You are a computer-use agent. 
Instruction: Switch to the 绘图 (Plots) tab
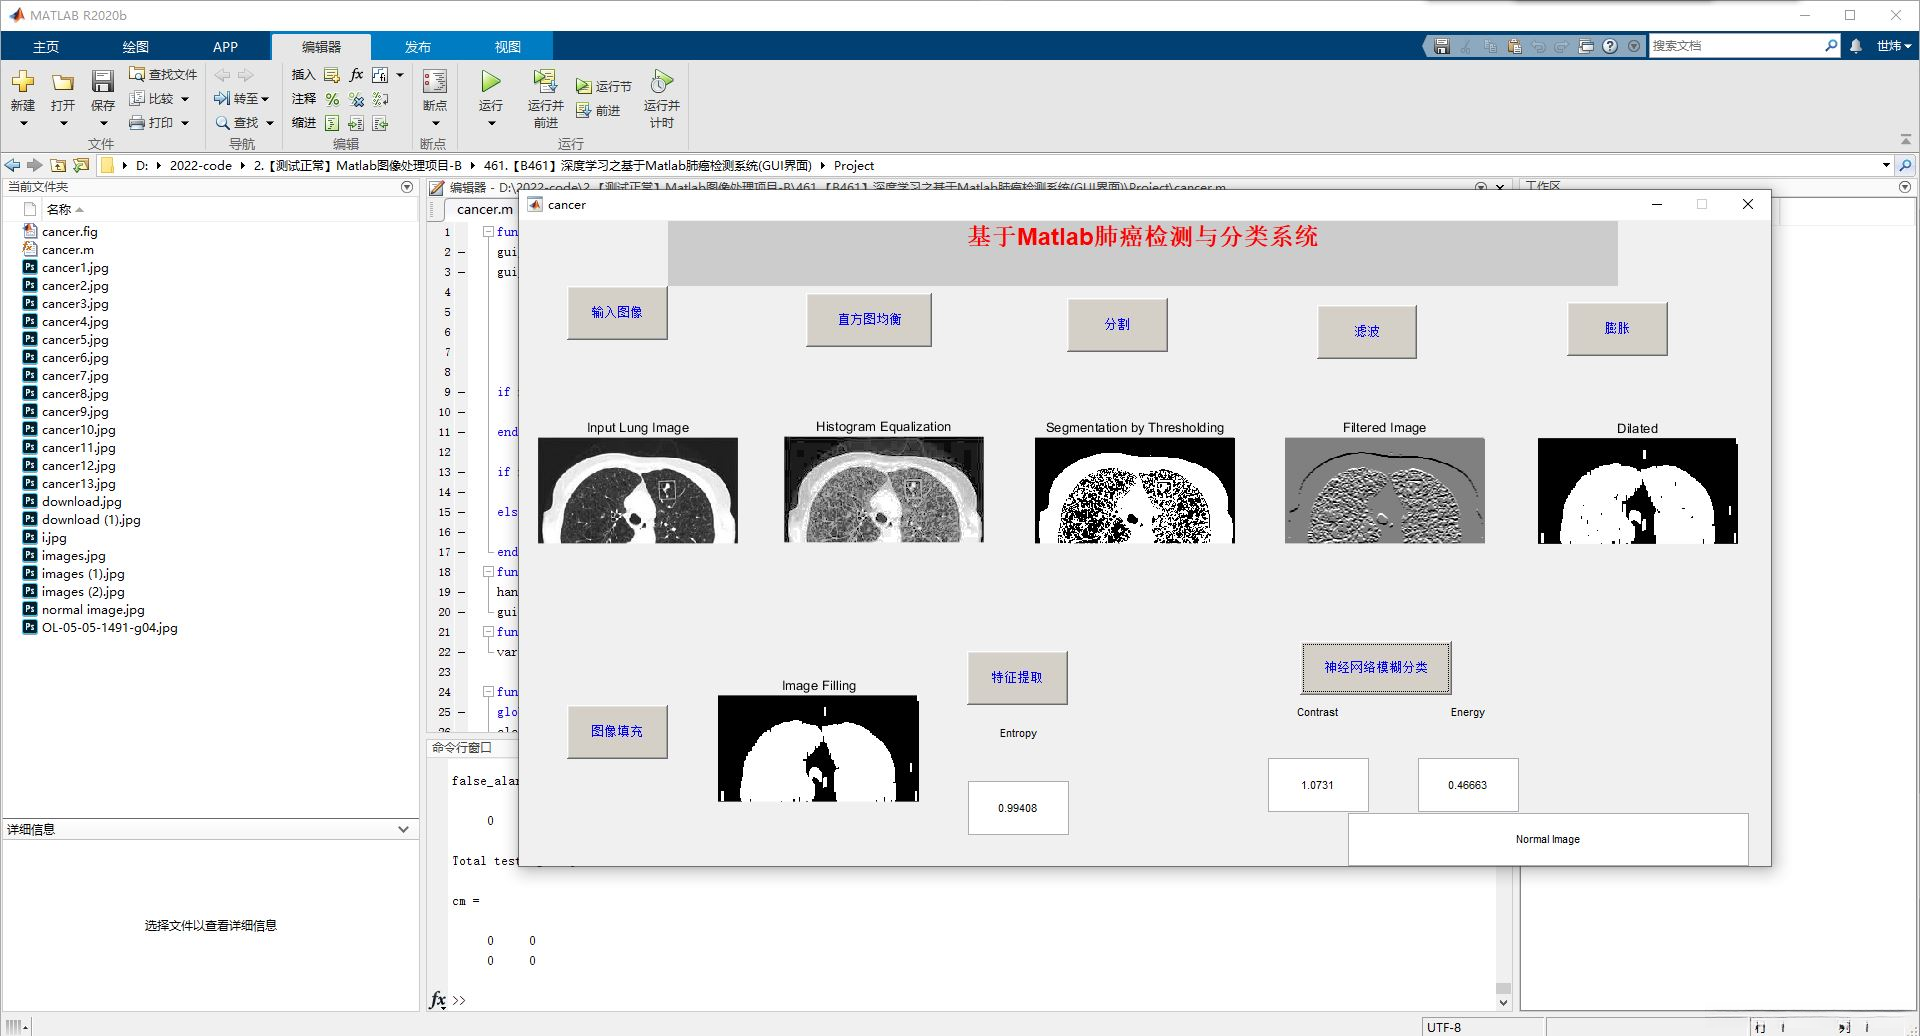136,47
